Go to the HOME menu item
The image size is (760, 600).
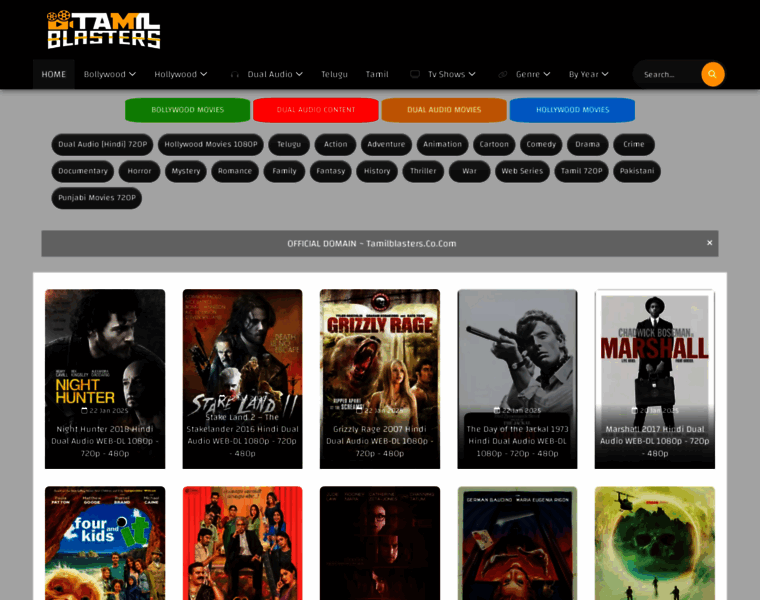click(x=53, y=74)
